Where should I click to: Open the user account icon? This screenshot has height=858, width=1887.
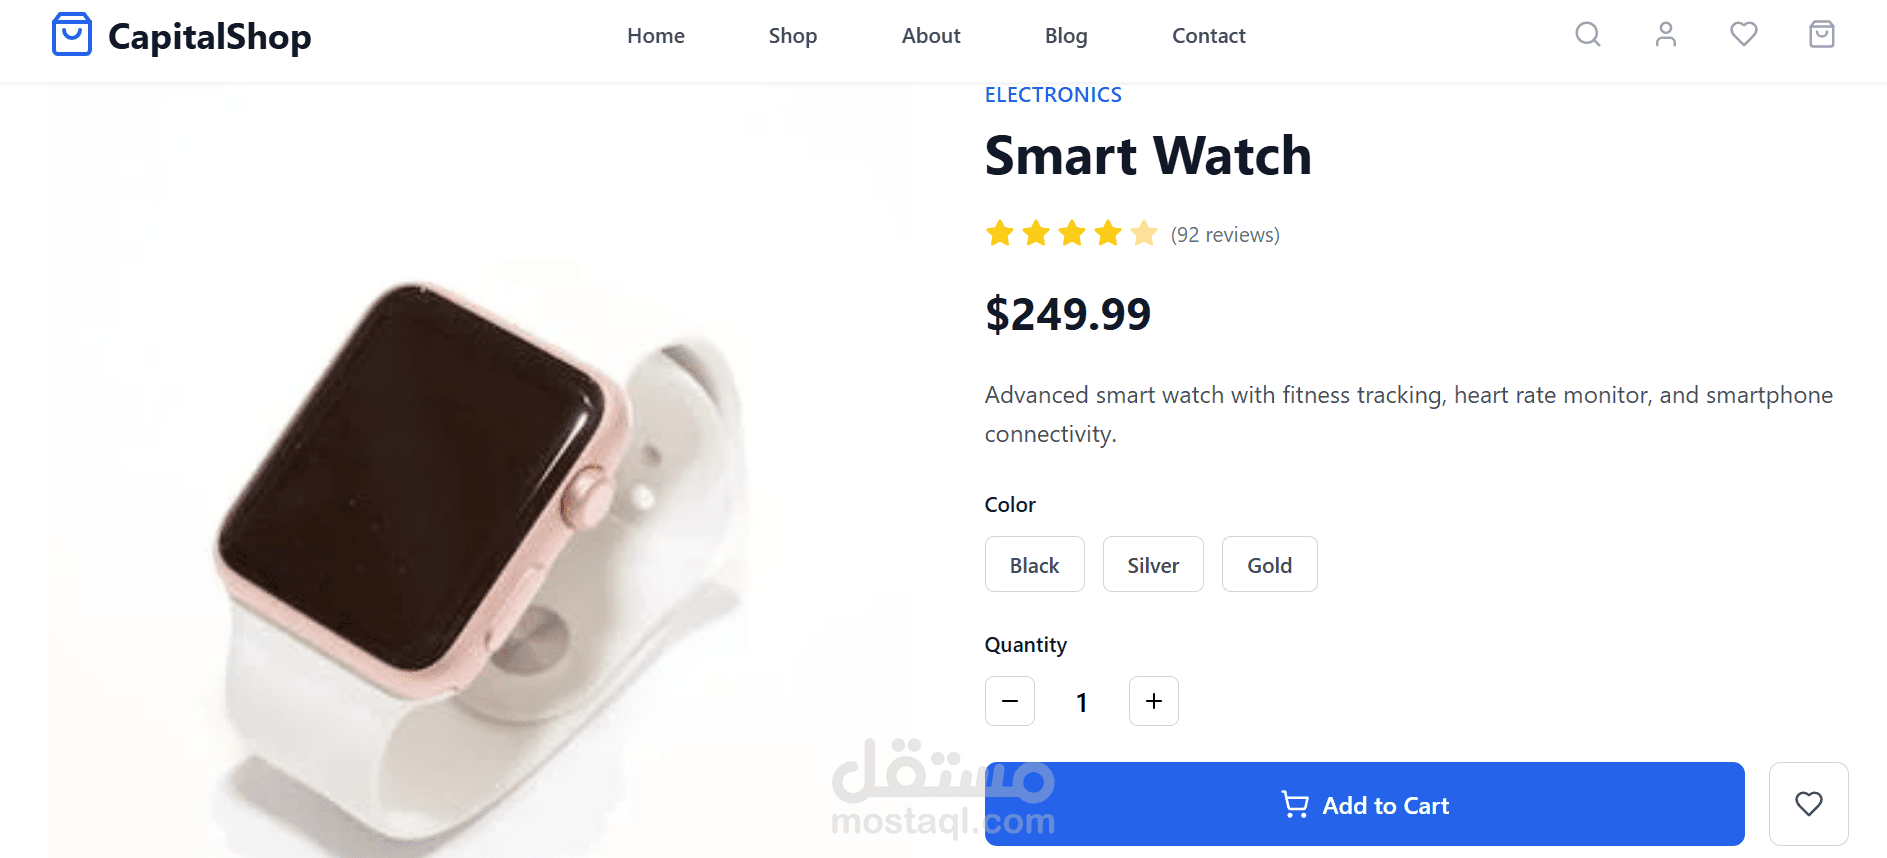[1666, 35]
